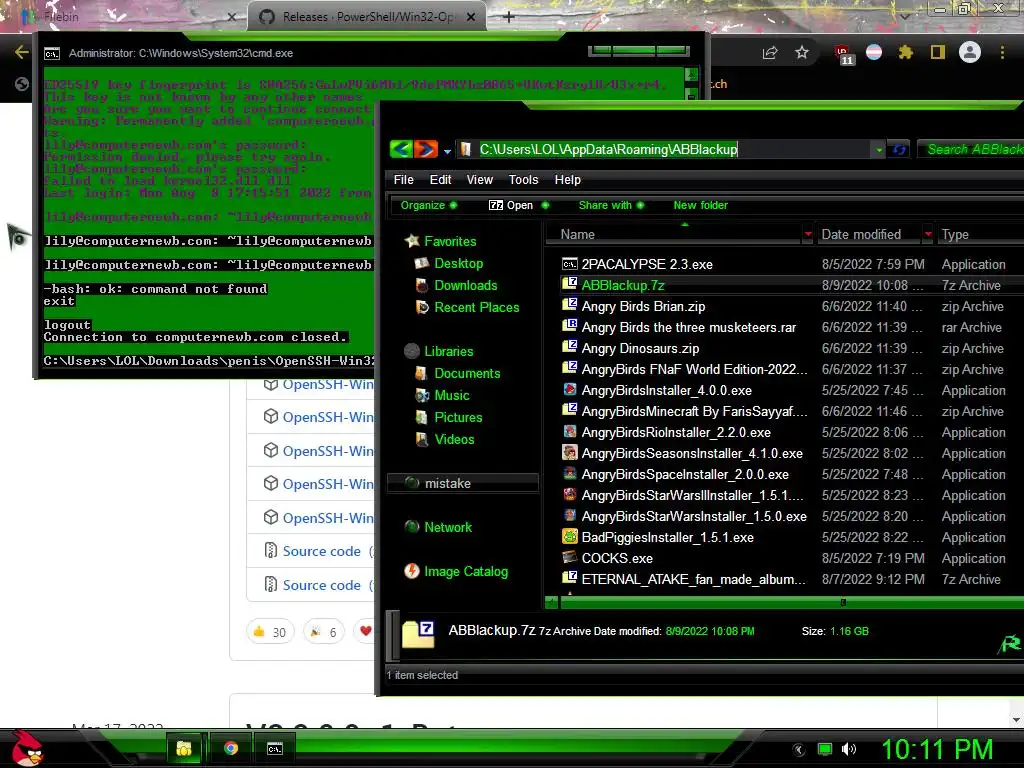
Task: Open File Explorer from taskbar
Action: click(184, 749)
